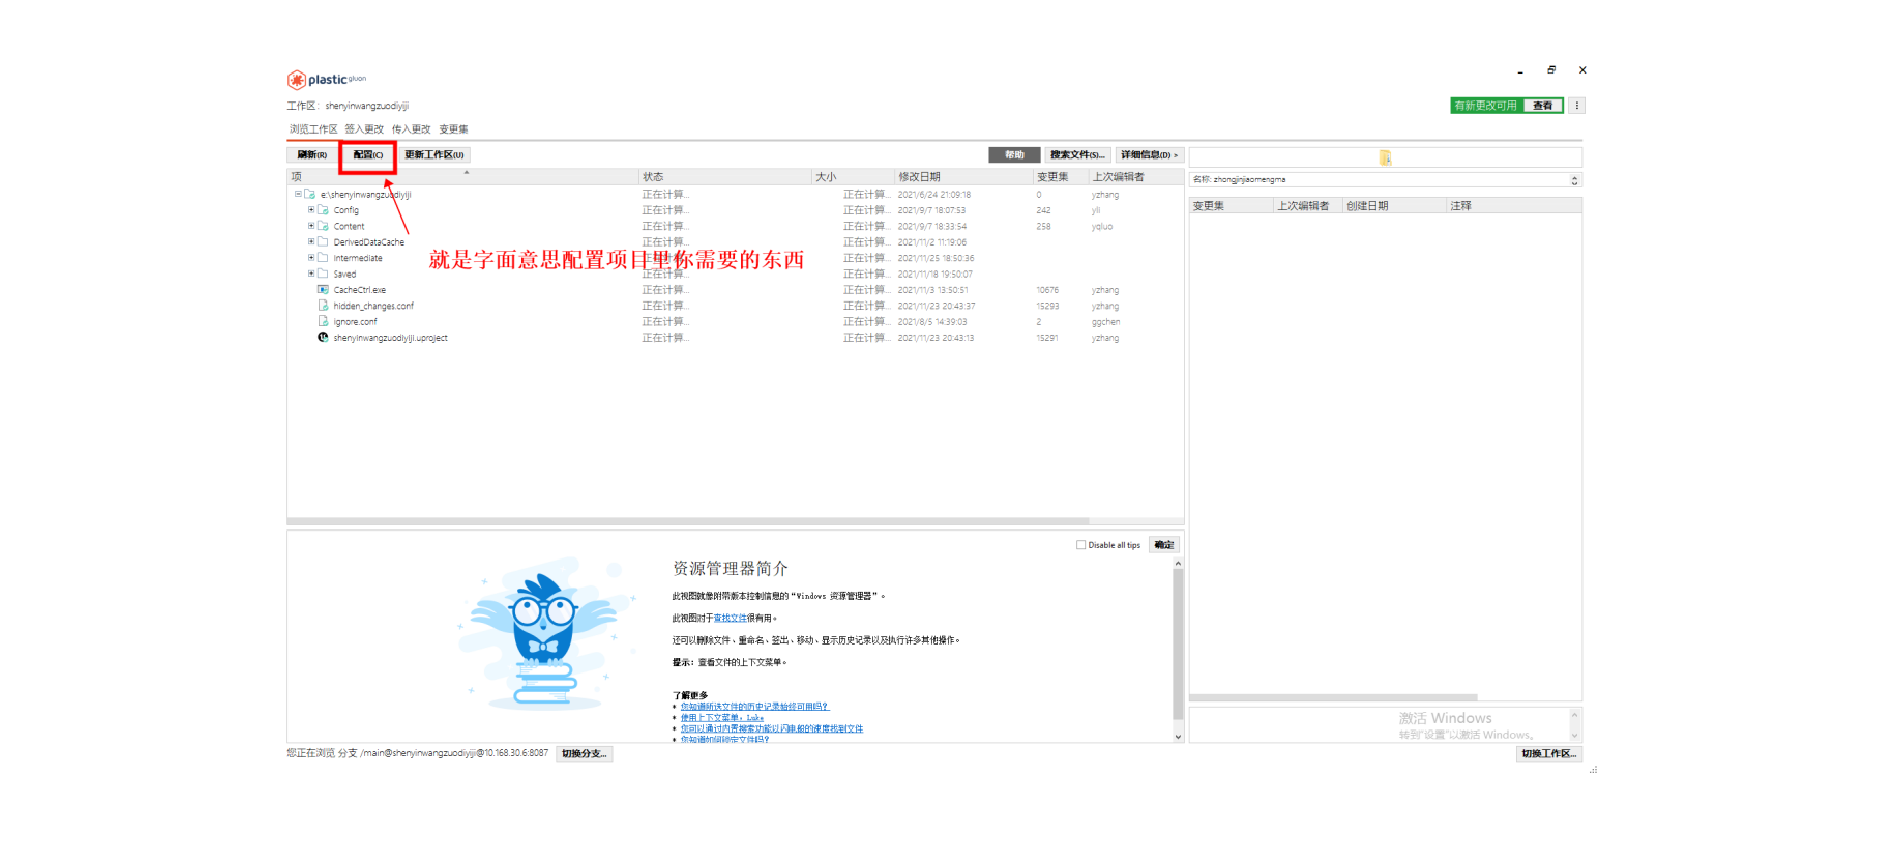Expand the Content folder tree node
1891x850 pixels.
[311, 226]
